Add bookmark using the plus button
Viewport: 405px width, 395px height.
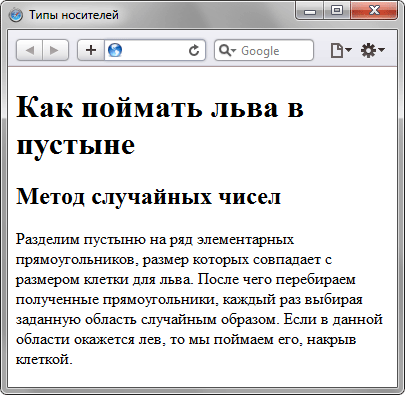(91, 50)
